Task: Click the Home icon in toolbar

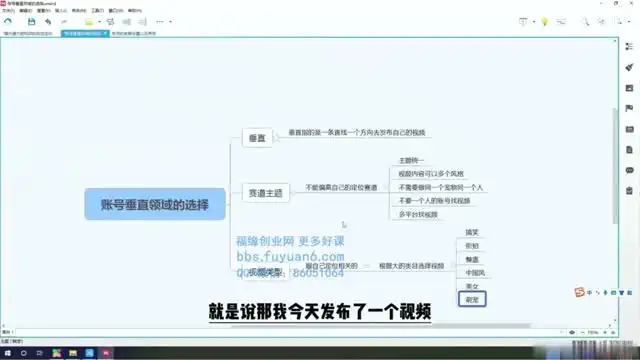Action: pyautogui.click(x=8, y=22)
